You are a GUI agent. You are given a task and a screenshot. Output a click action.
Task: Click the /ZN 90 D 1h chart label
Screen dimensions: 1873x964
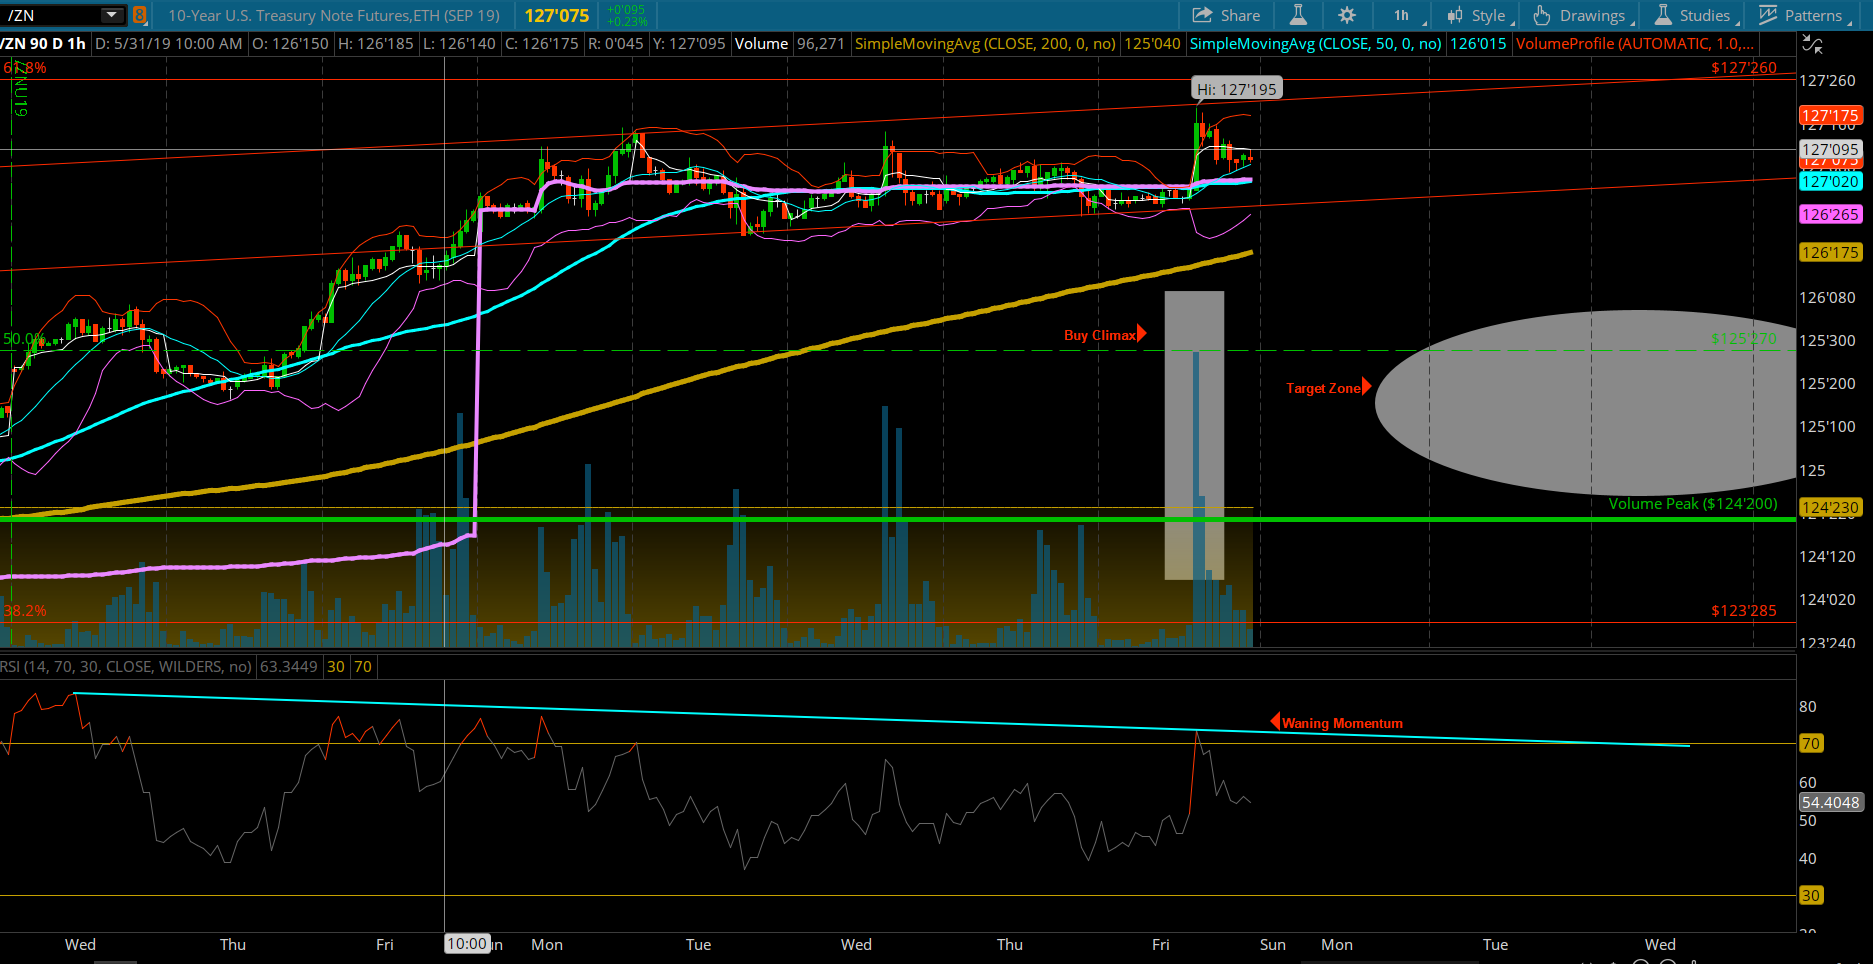pos(43,44)
